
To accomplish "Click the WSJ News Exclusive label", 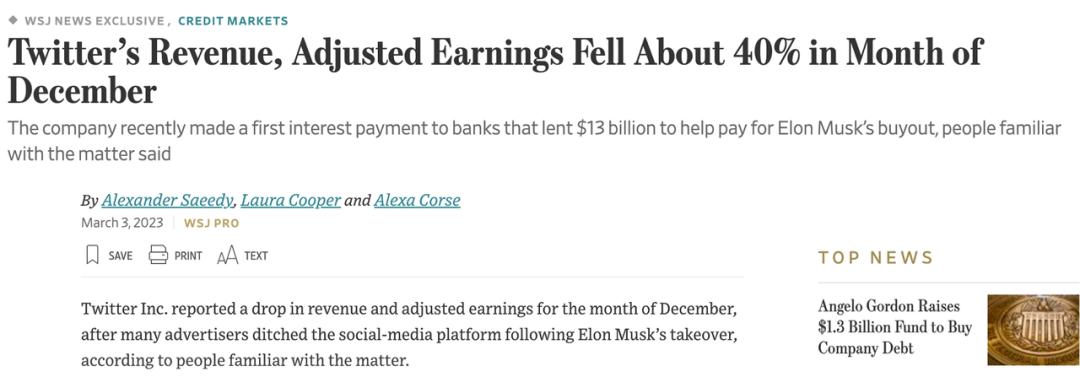I will 94,21.
